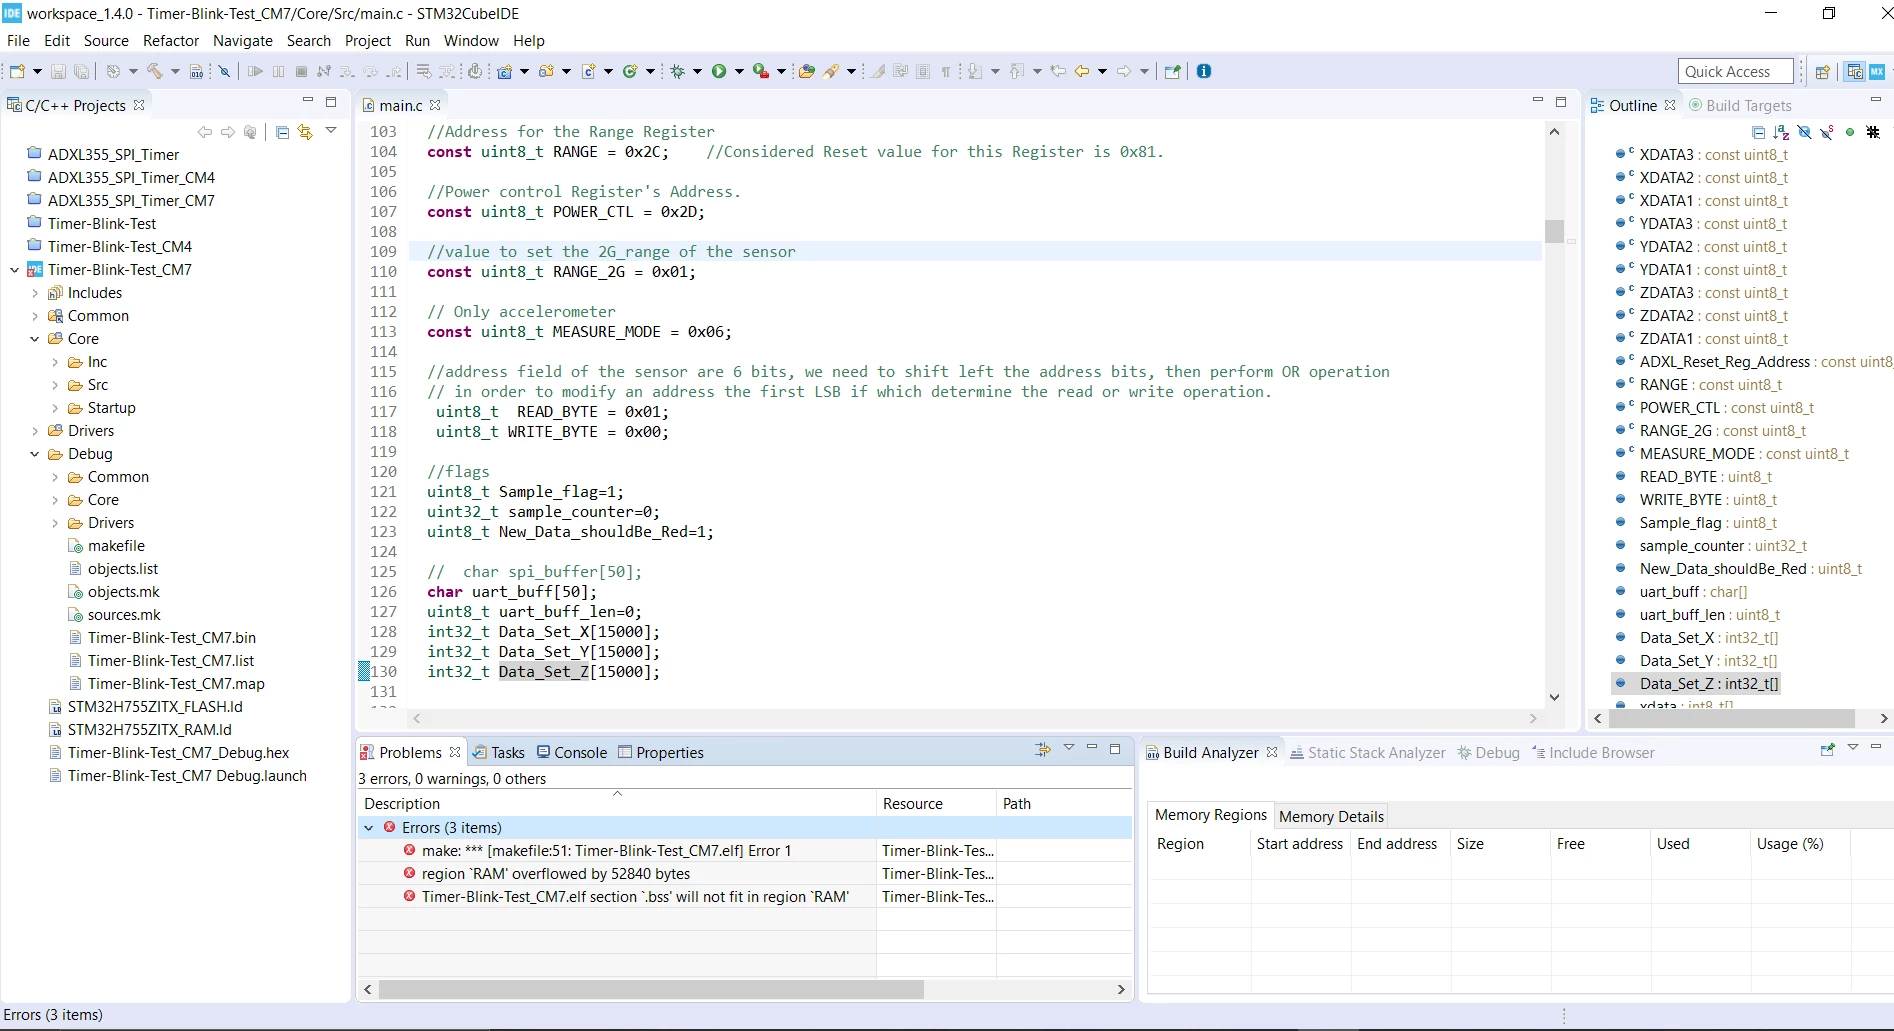Switch to the Tasks tab
The image size is (1894, 1031).
pyautogui.click(x=498, y=753)
